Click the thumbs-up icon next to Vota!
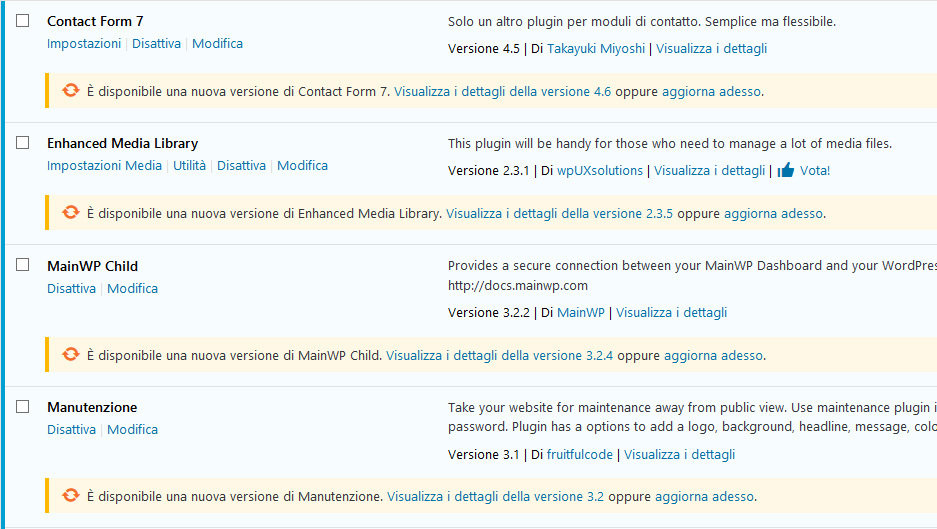This screenshot has height=529, width=937. pyautogui.click(x=786, y=170)
